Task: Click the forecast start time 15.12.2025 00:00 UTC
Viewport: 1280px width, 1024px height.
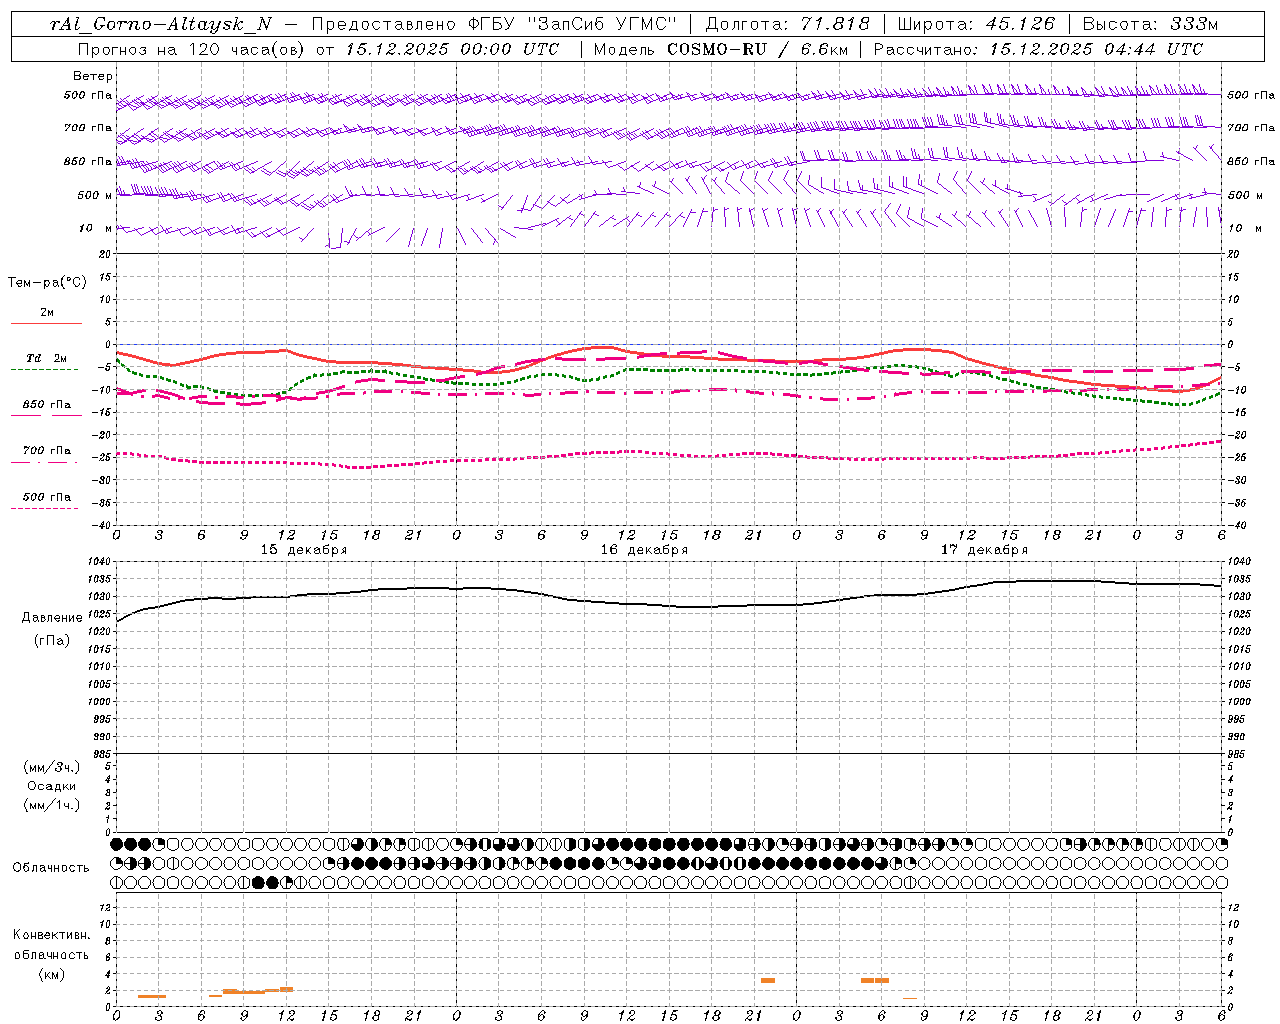Action: point(452,49)
